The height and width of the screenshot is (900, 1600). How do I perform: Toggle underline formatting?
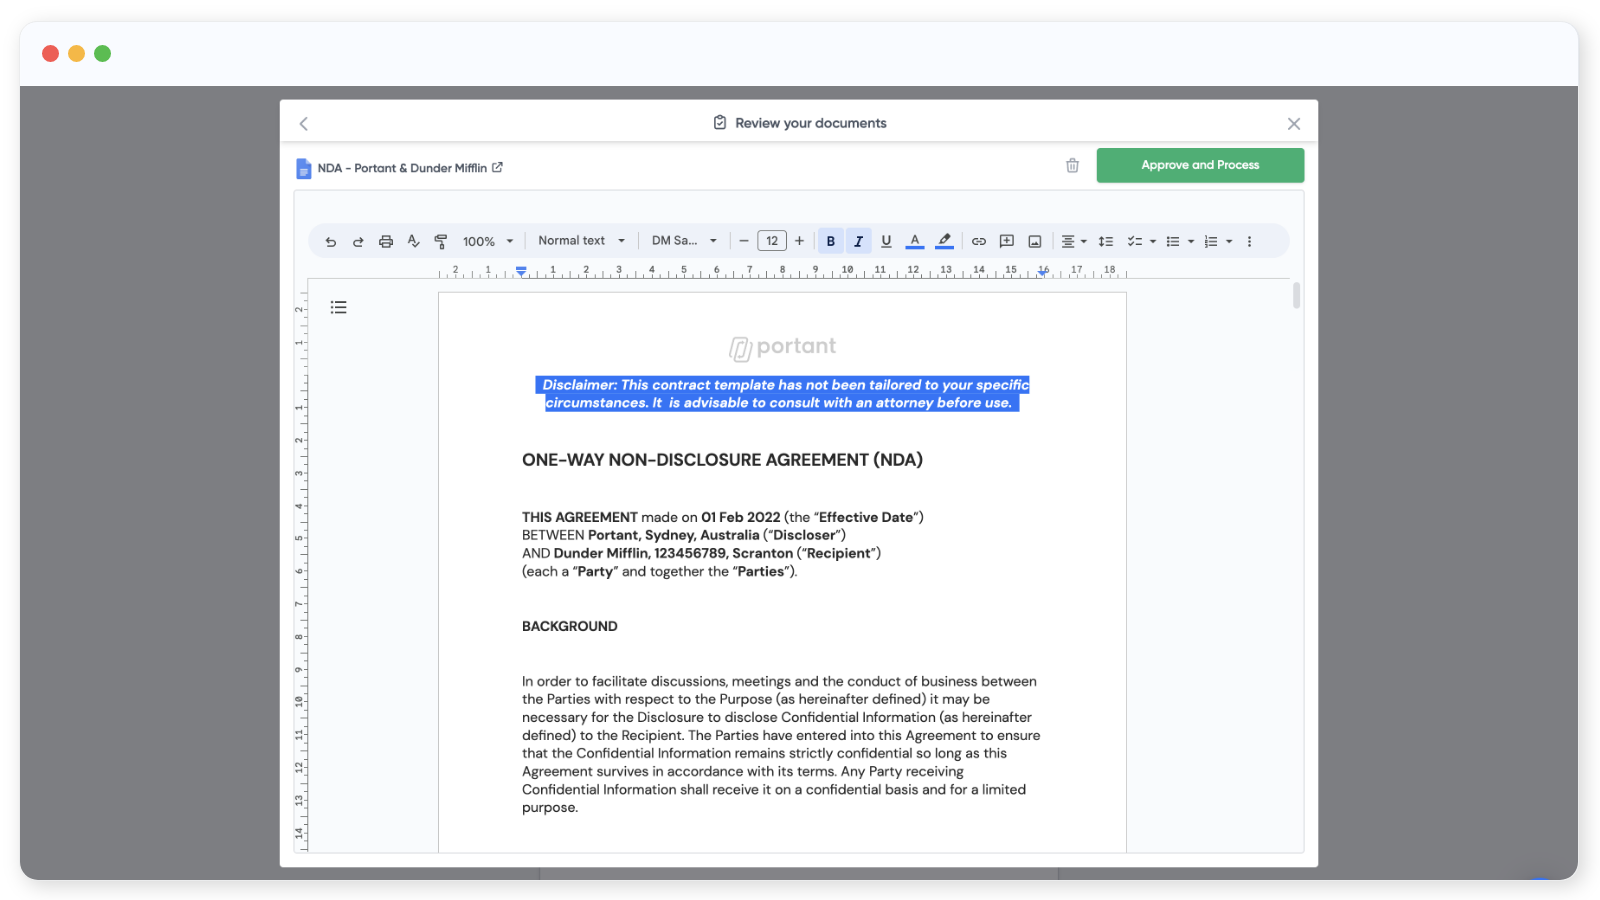pos(886,241)
